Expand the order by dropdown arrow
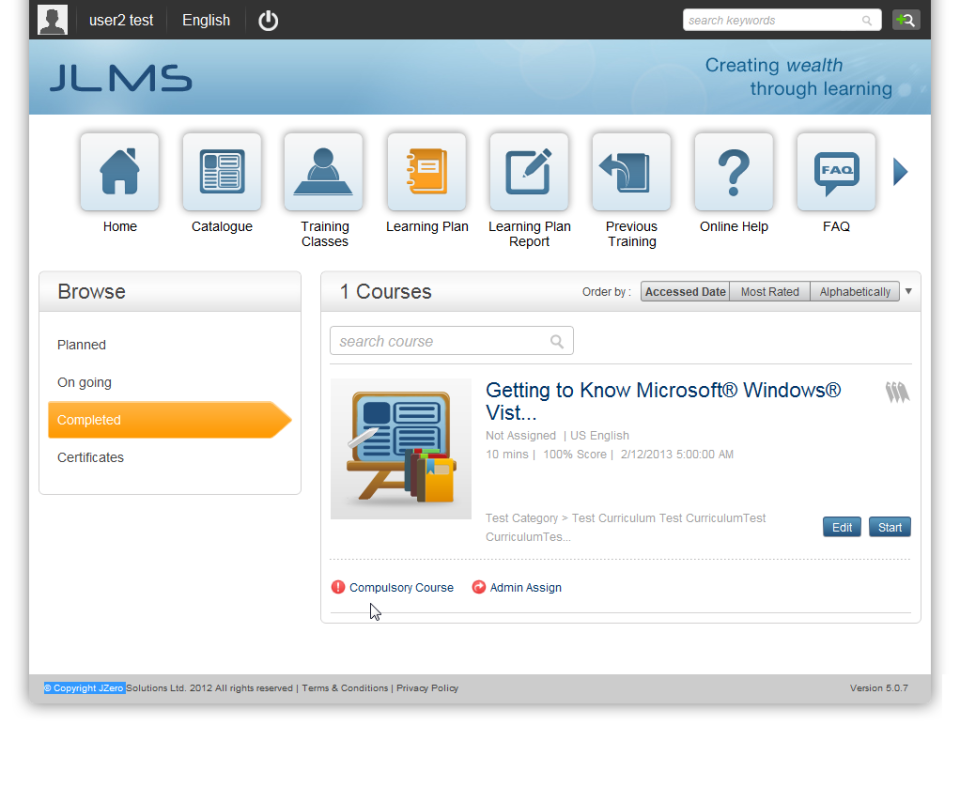This screenshot has width=960, height=787. pos(908,291)
